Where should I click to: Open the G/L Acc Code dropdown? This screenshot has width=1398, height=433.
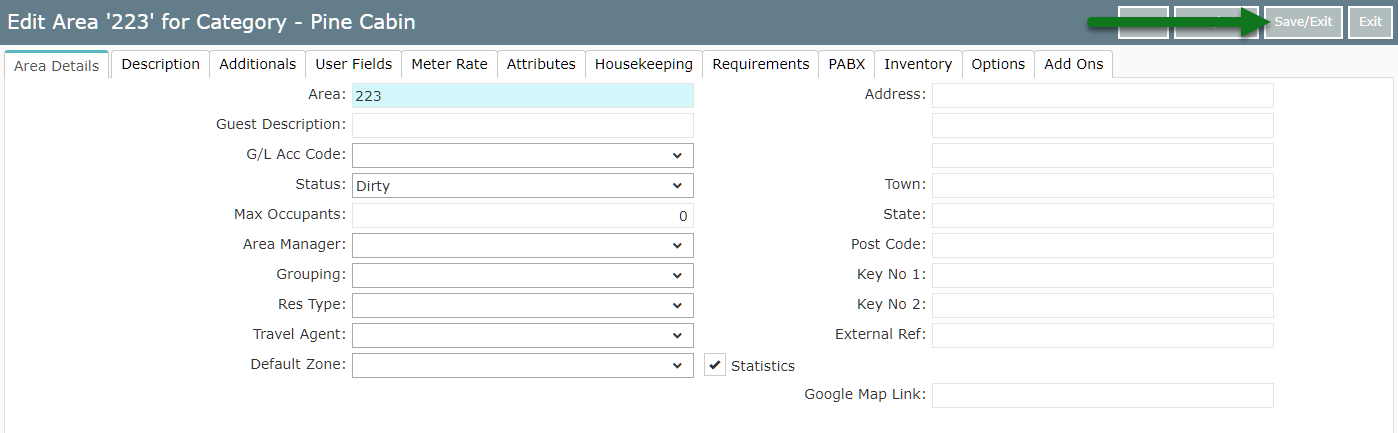pos(522,155)
